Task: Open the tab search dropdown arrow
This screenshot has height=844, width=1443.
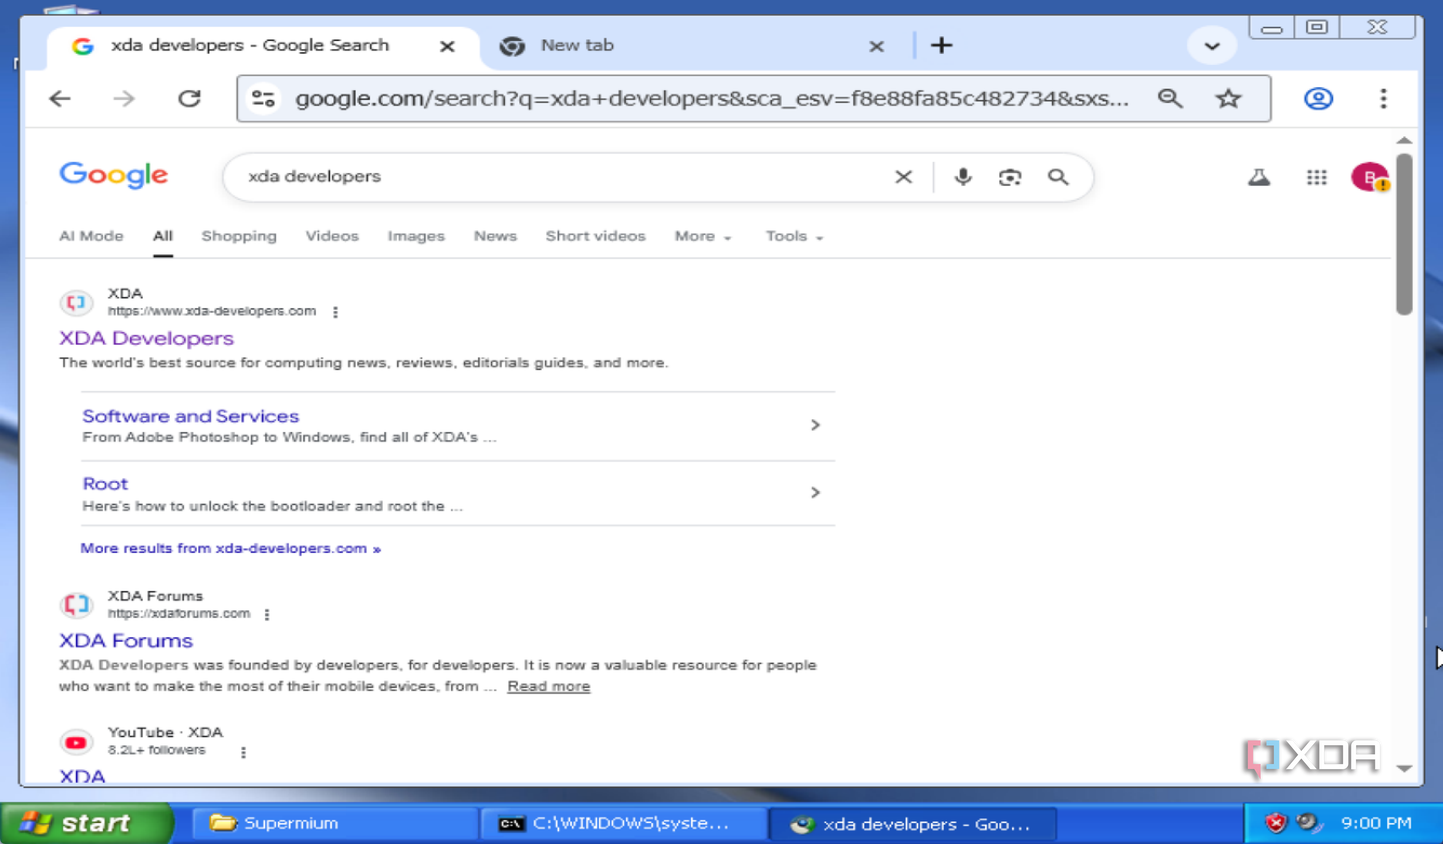Action: pos(1211,46)
